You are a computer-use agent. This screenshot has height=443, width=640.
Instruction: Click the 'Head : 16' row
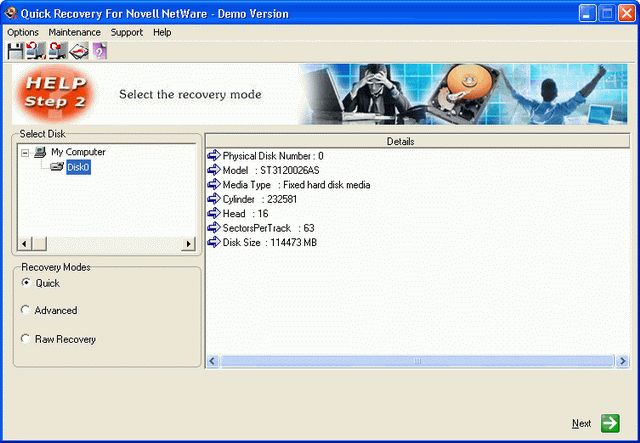coord(245,214)
